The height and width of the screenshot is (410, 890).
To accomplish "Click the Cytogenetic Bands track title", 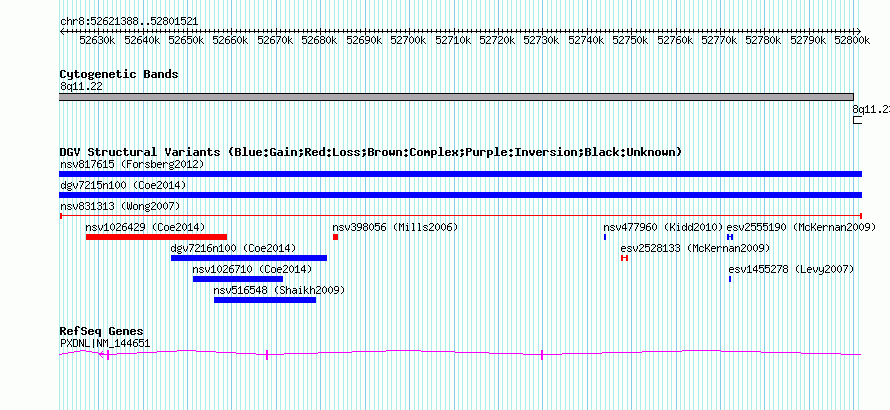I will [119, 74].
